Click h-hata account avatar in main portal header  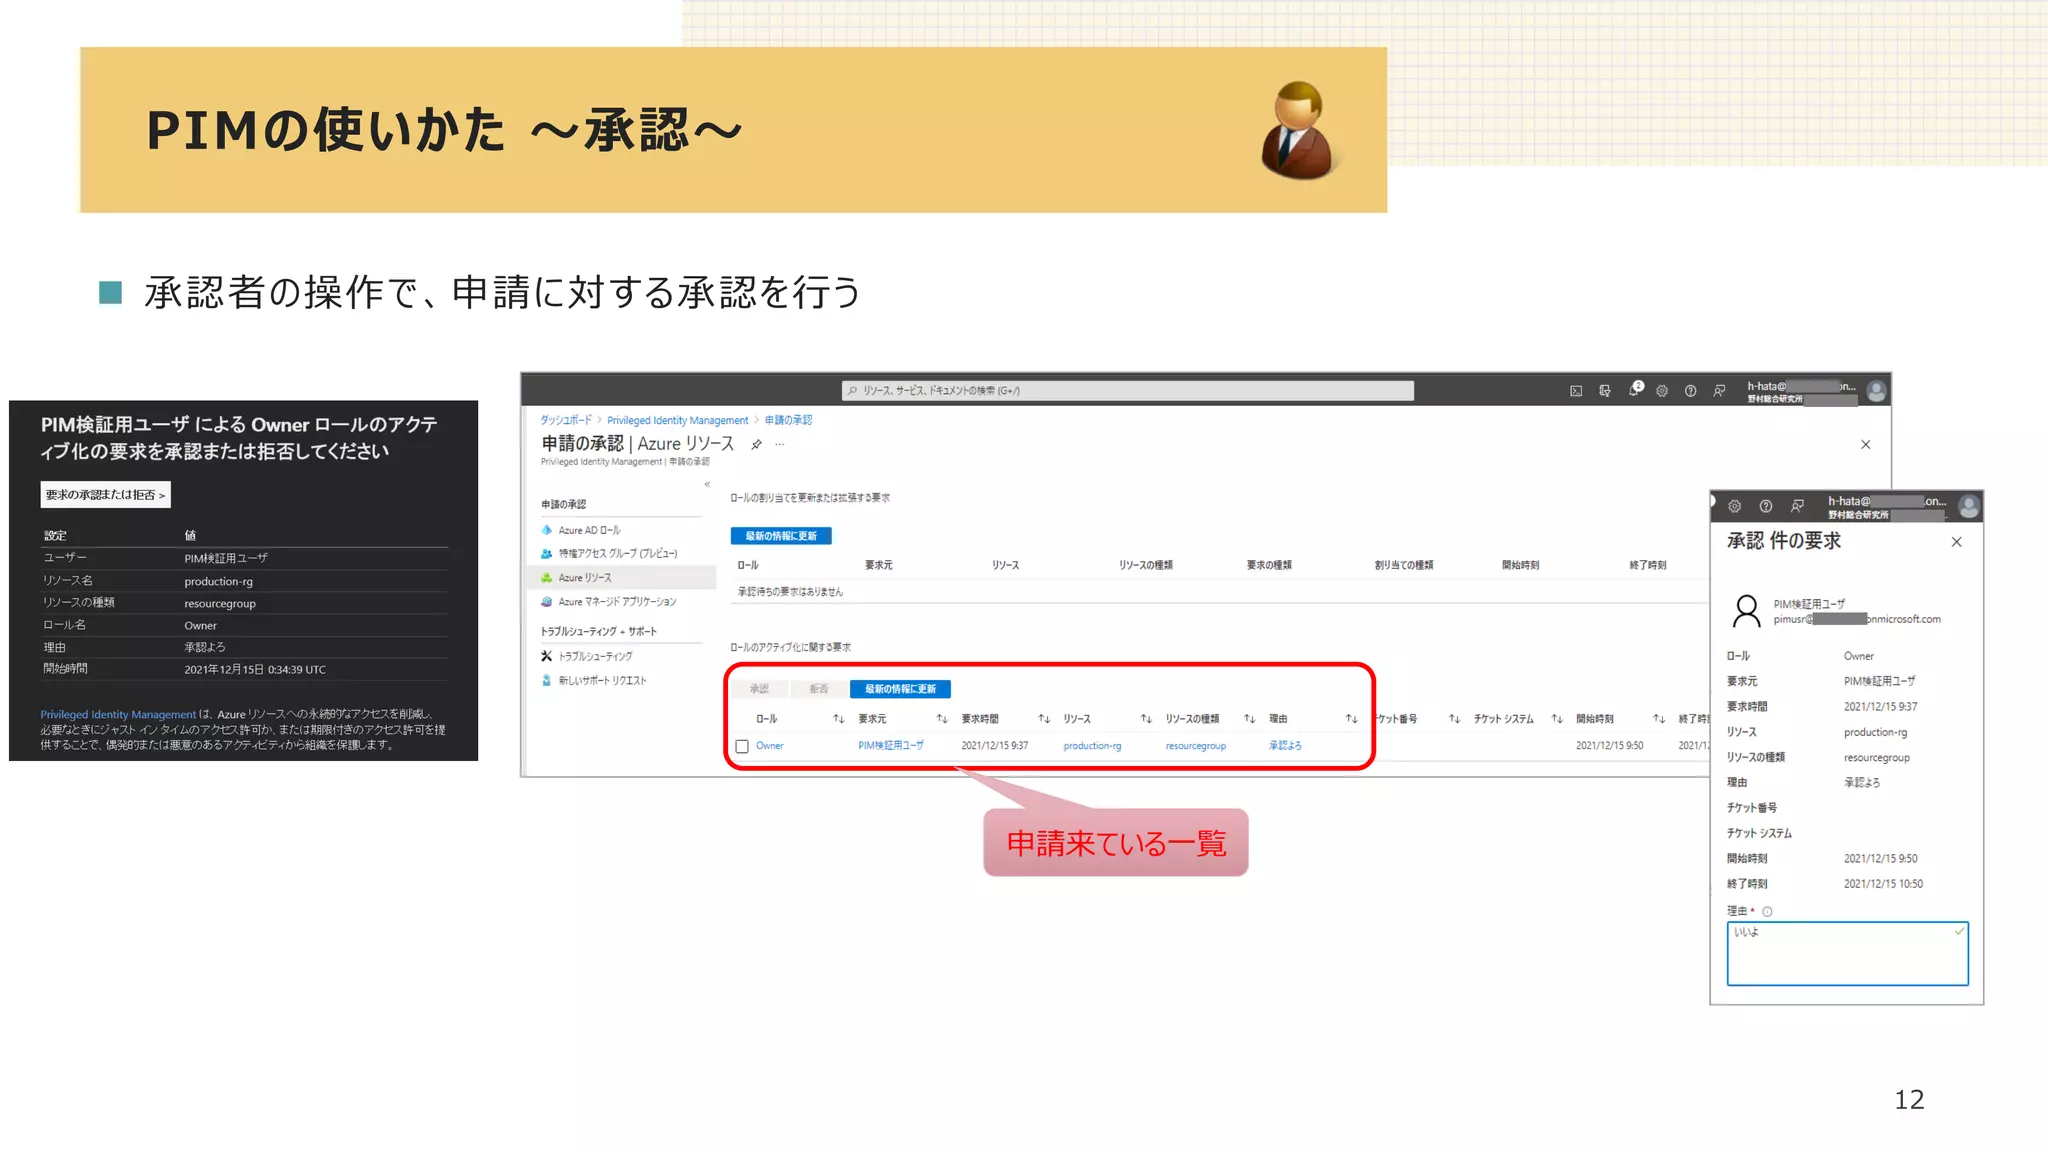pyautogui.click(x=1877, y=391)
